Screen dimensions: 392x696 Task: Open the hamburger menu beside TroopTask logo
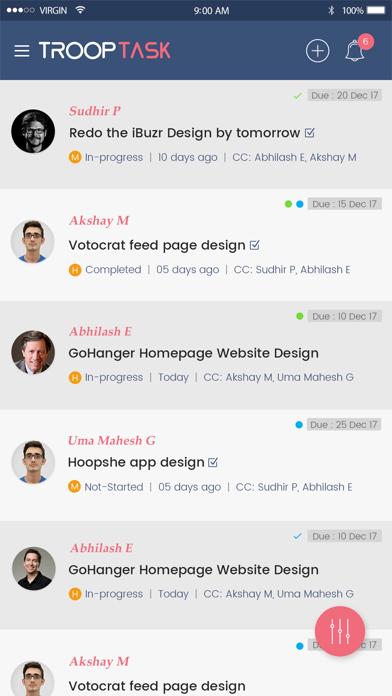(22, 51)
